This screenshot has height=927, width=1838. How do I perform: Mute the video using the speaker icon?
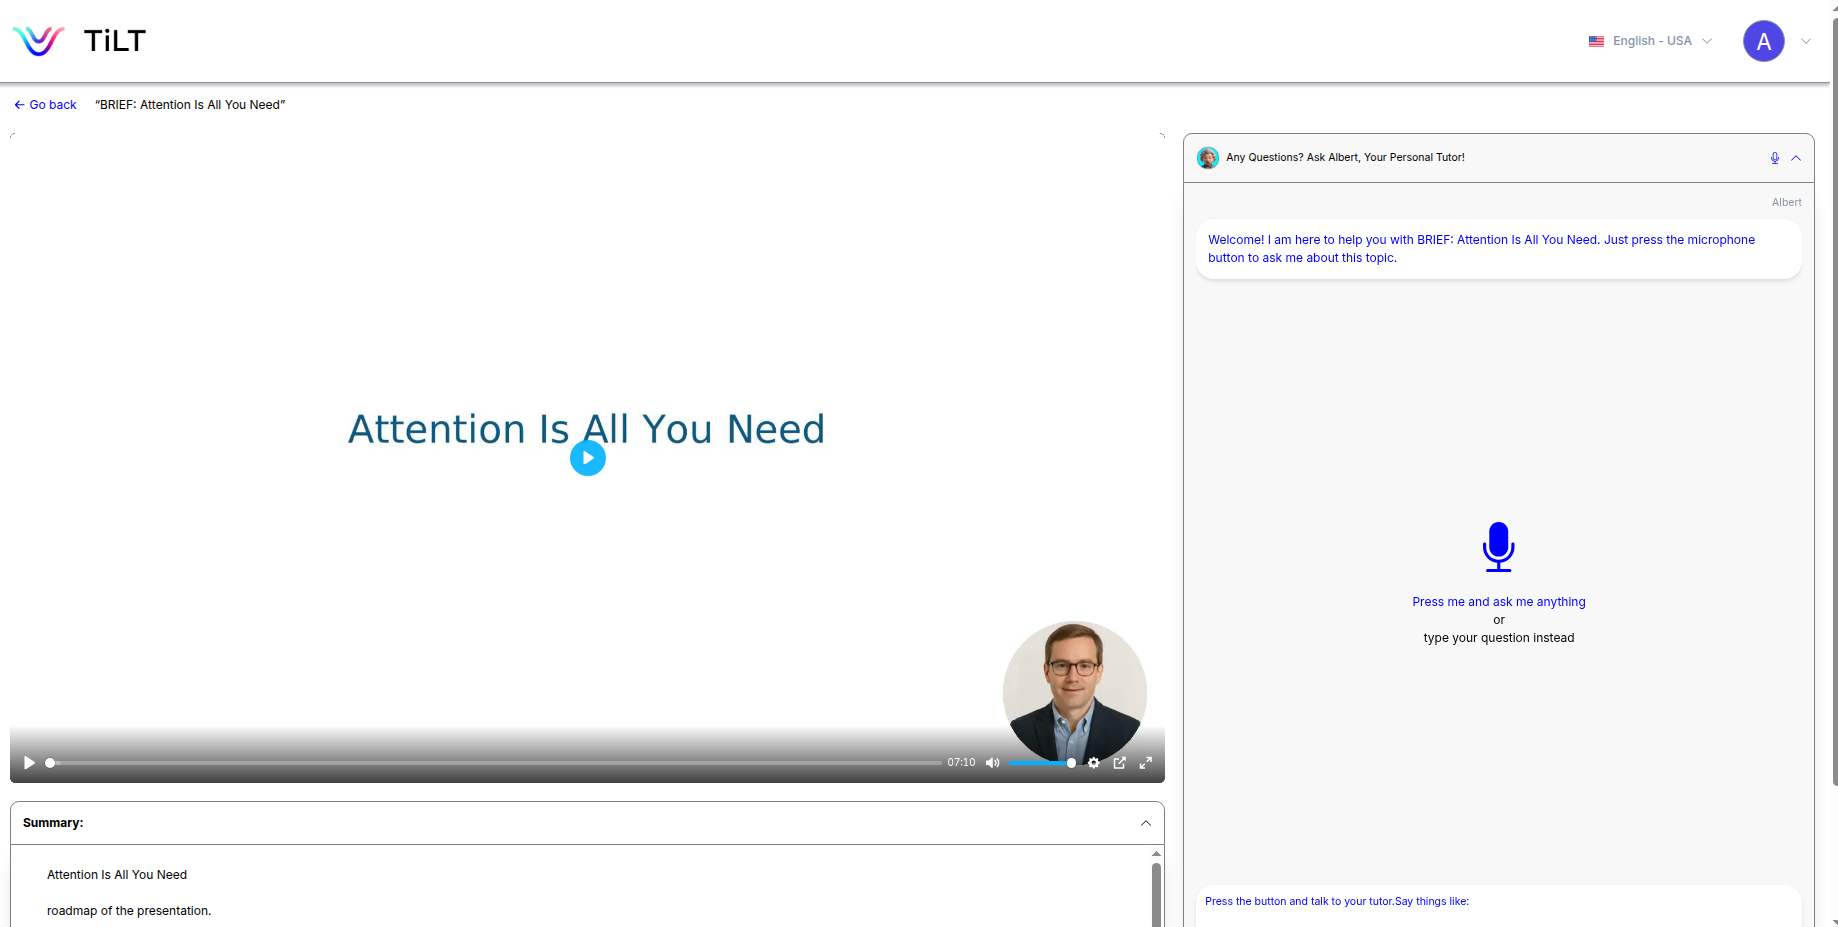click(x=992, y=763)
